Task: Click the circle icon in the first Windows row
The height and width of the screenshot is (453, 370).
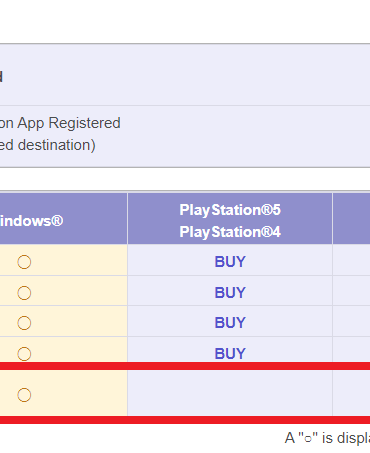Action: tap(24, 262)
